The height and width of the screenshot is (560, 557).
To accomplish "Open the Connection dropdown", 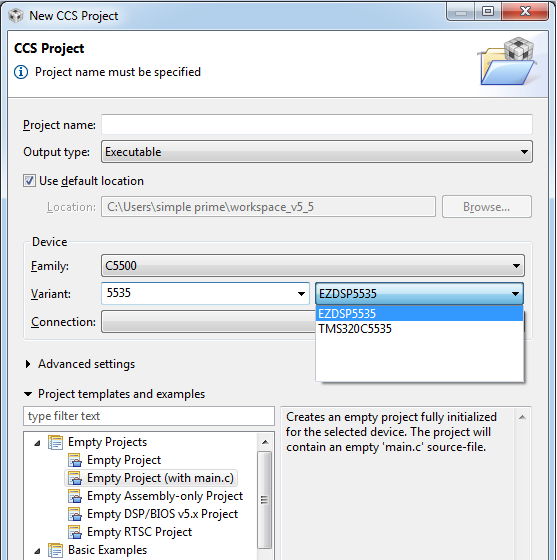I will click(x=209, y=322).
